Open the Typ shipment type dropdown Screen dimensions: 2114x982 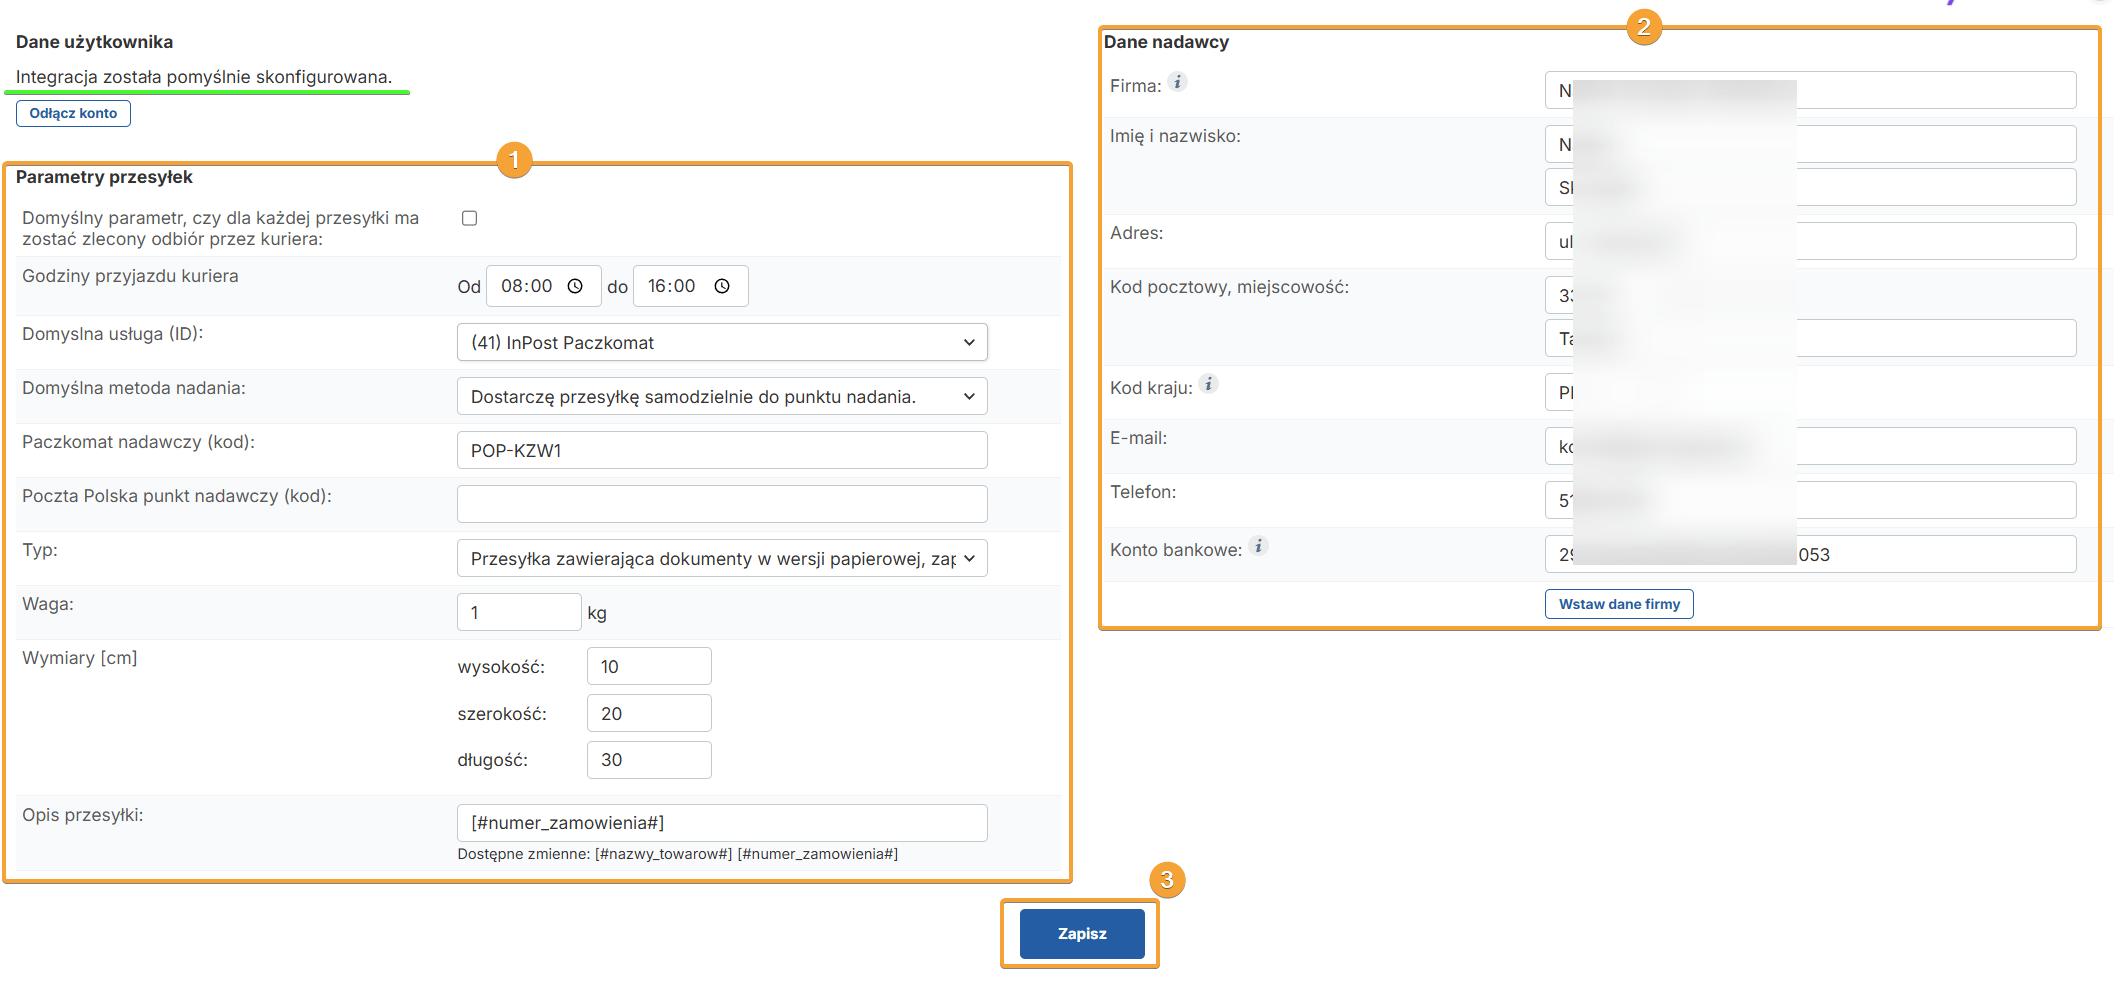pyautogui.click(x=721, y=559)
